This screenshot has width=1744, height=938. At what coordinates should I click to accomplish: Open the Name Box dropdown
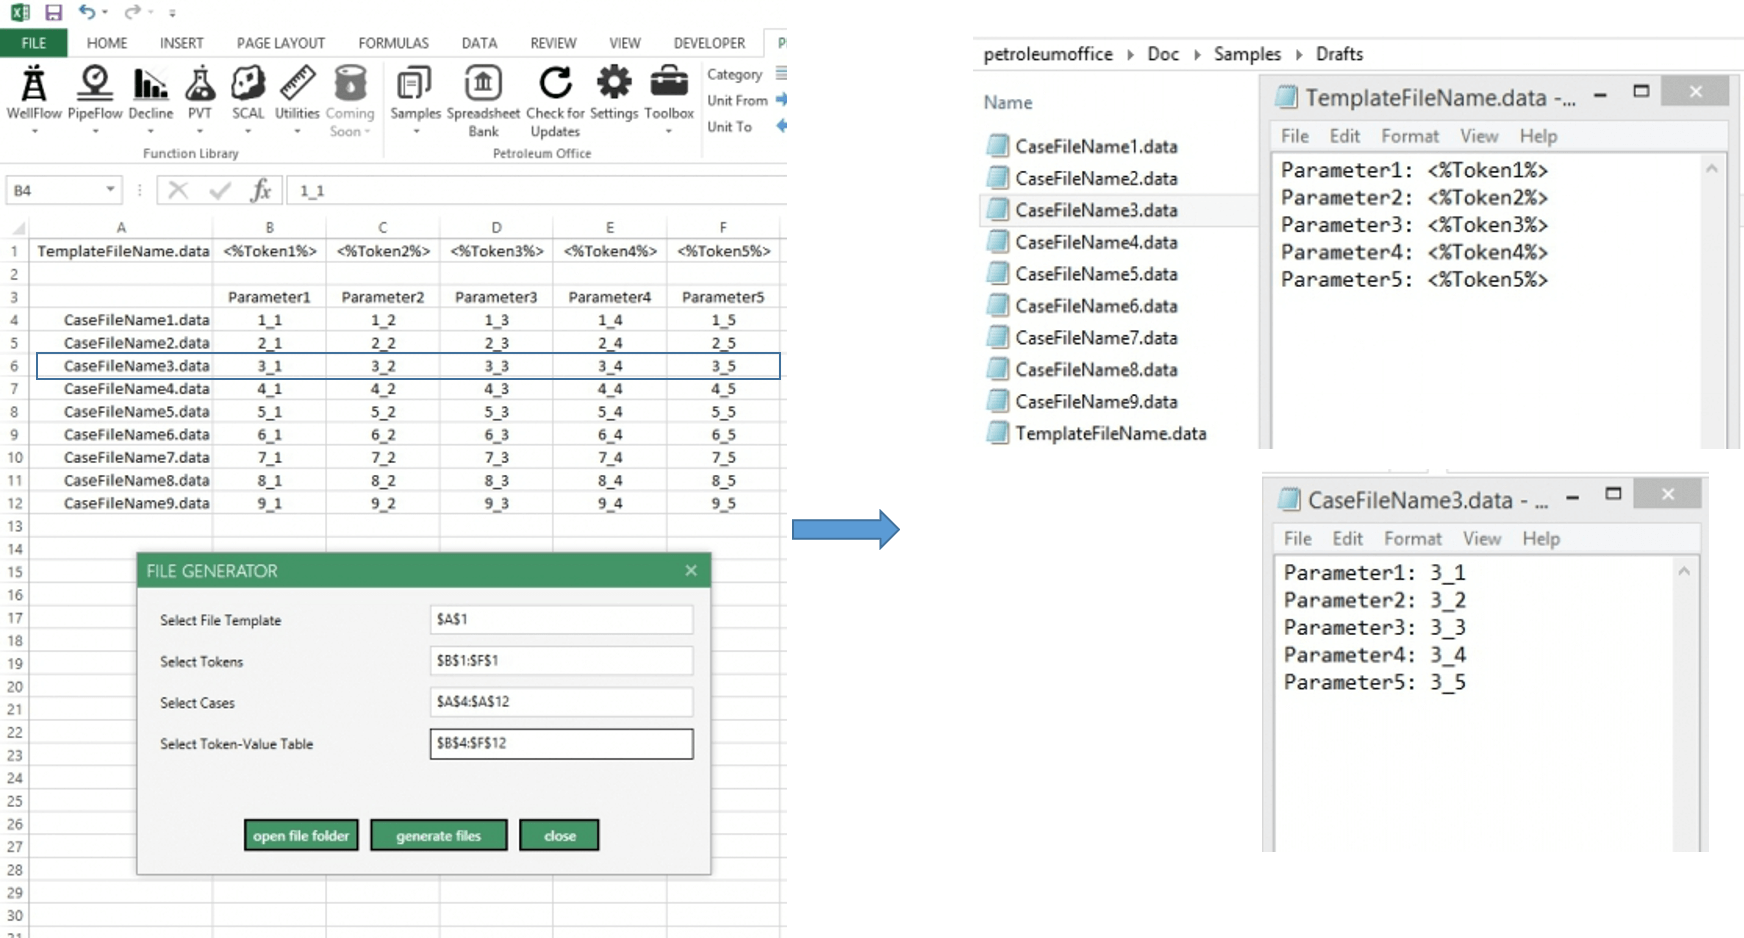pyautogui.click(x=108, y=190)
